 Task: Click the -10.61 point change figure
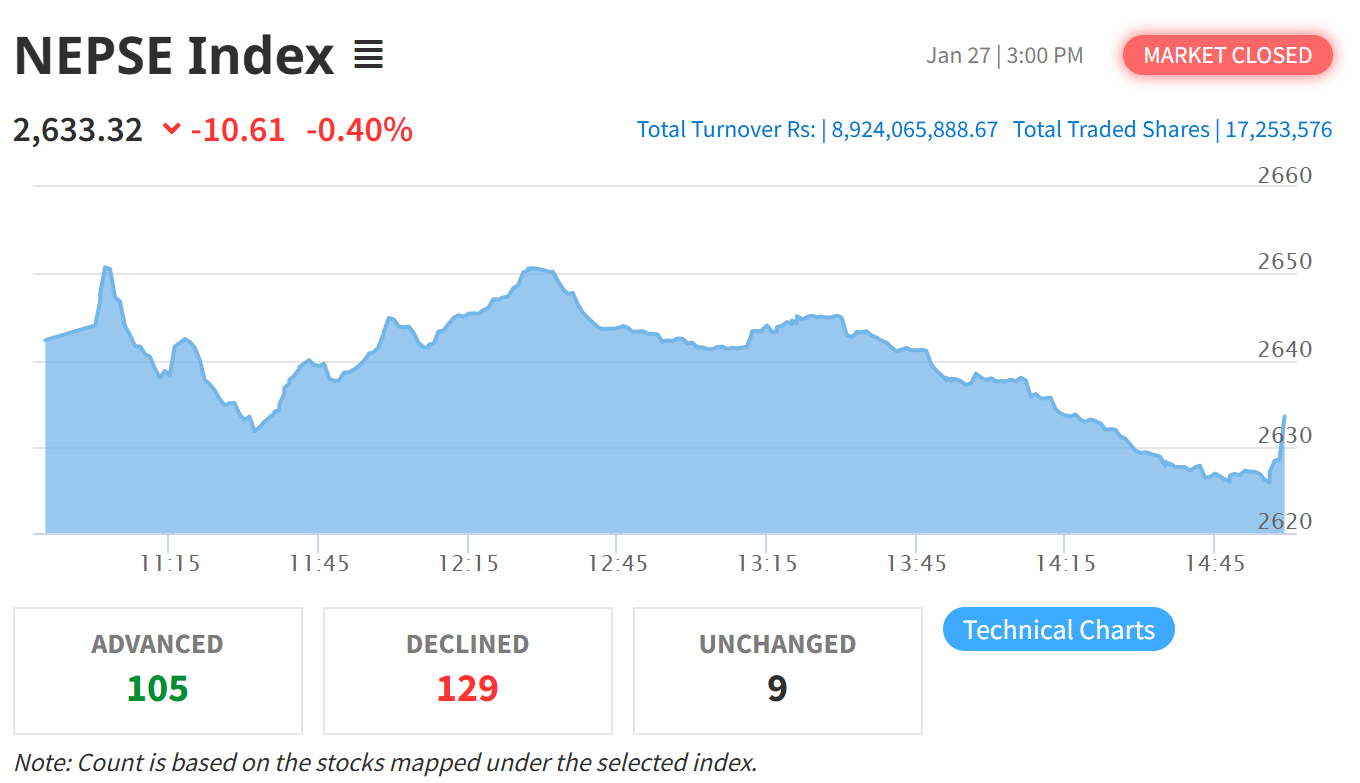(x=237, y=130)
